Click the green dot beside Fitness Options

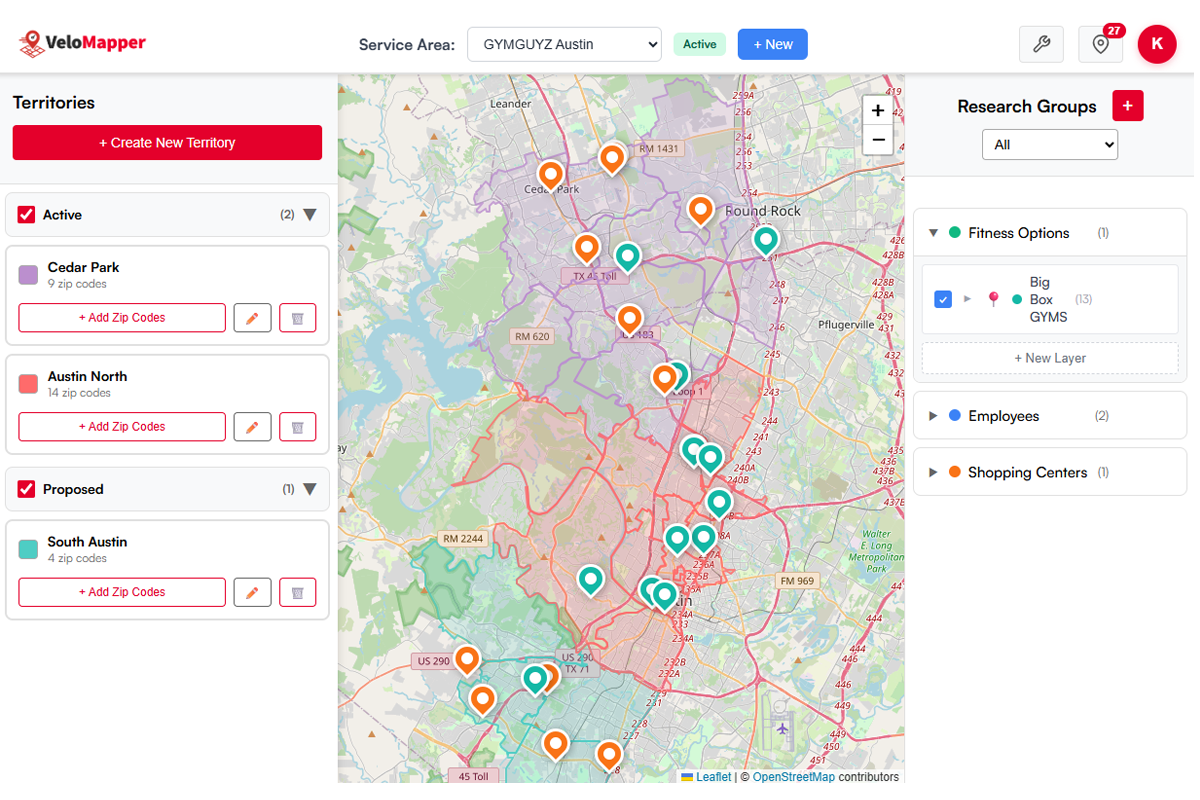click(x=954, y=233)
